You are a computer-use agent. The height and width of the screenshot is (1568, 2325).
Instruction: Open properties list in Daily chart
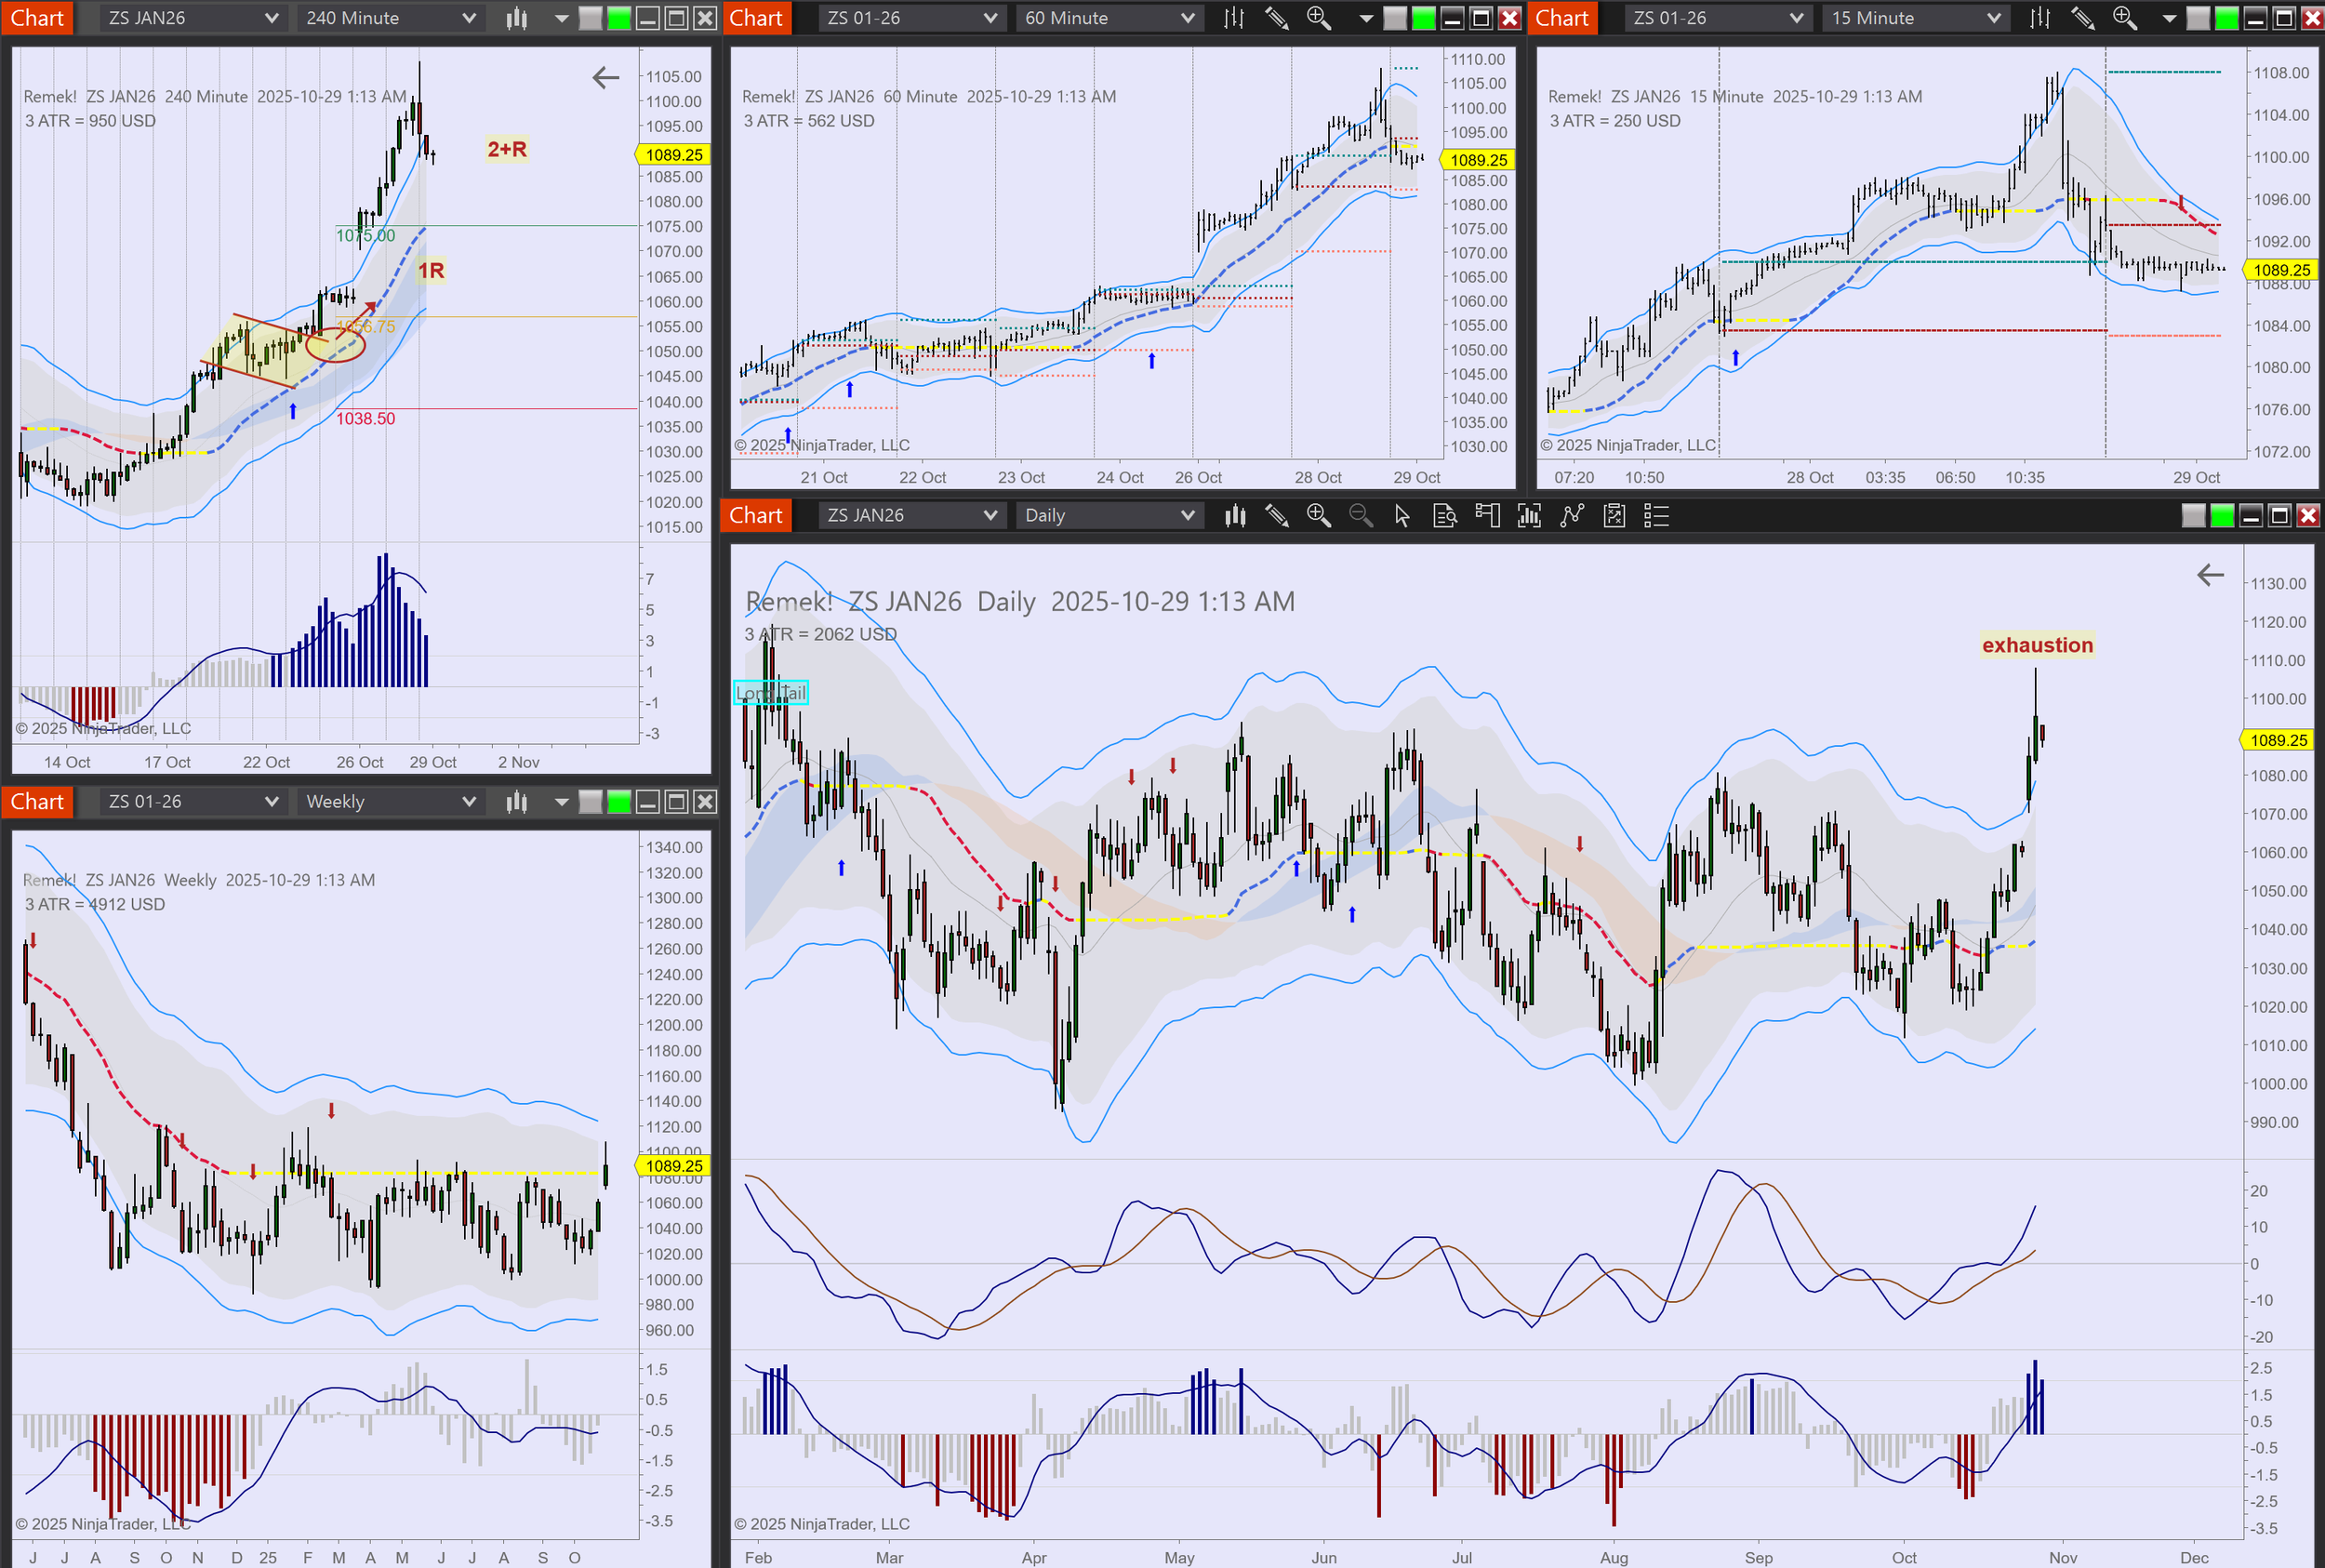point(1656,515)
